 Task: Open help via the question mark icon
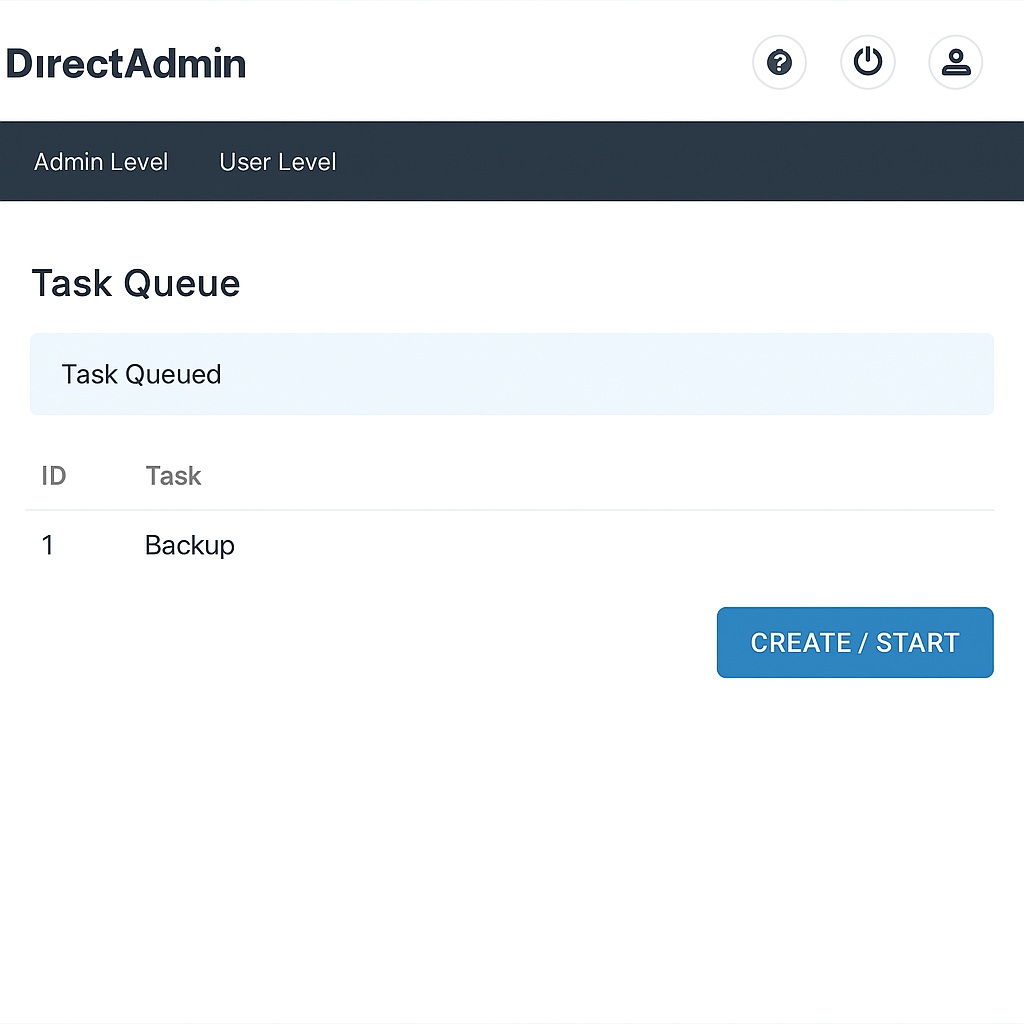click(x=779, y=63)
